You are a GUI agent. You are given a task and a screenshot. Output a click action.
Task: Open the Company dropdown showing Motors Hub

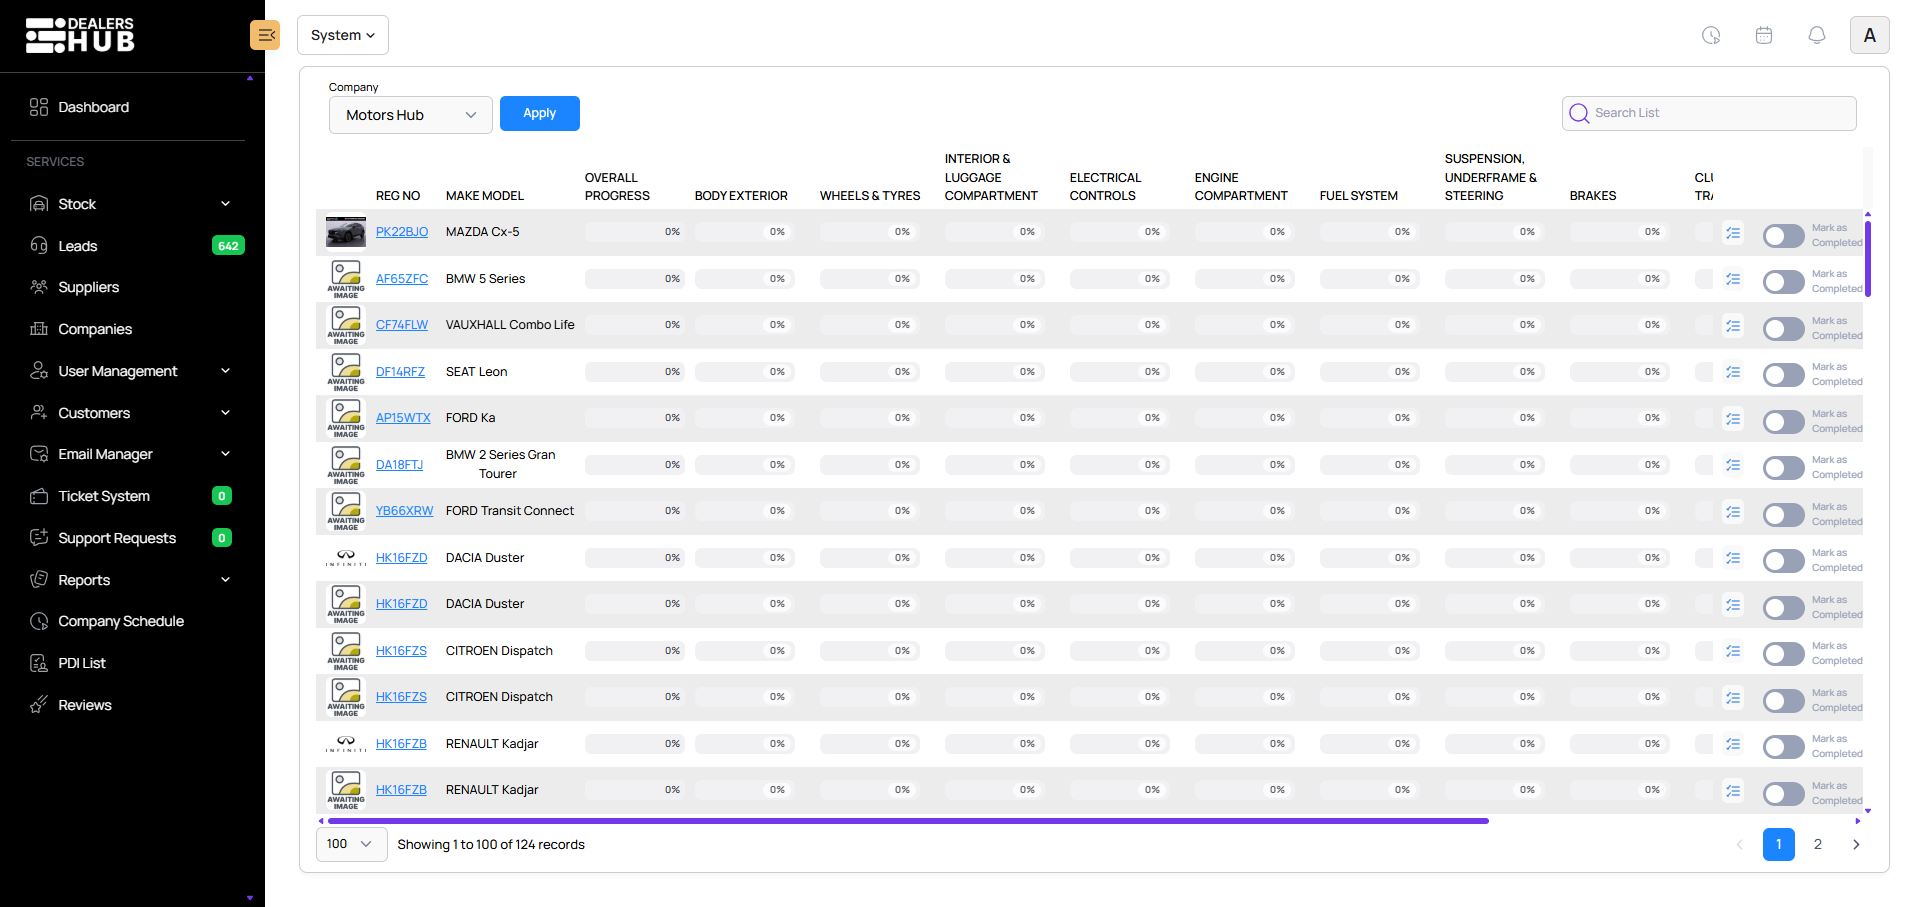pyautogui.click(x=411, y=115)
